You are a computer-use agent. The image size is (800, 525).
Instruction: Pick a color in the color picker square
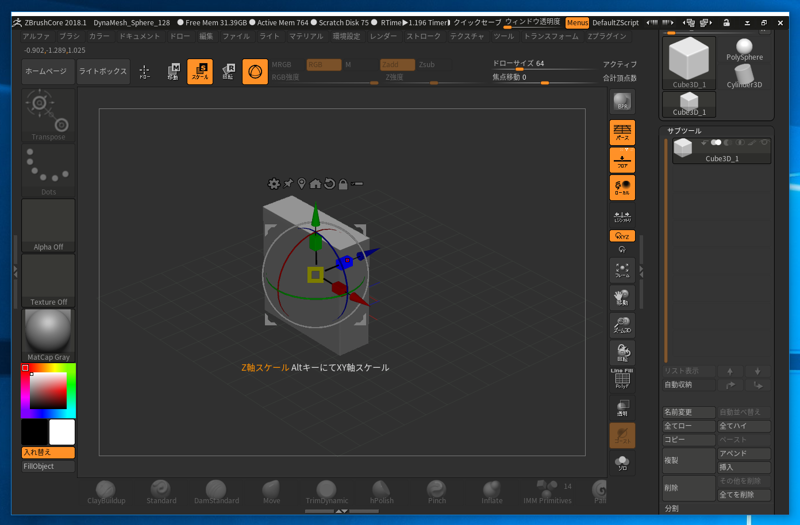click(48, 391)
